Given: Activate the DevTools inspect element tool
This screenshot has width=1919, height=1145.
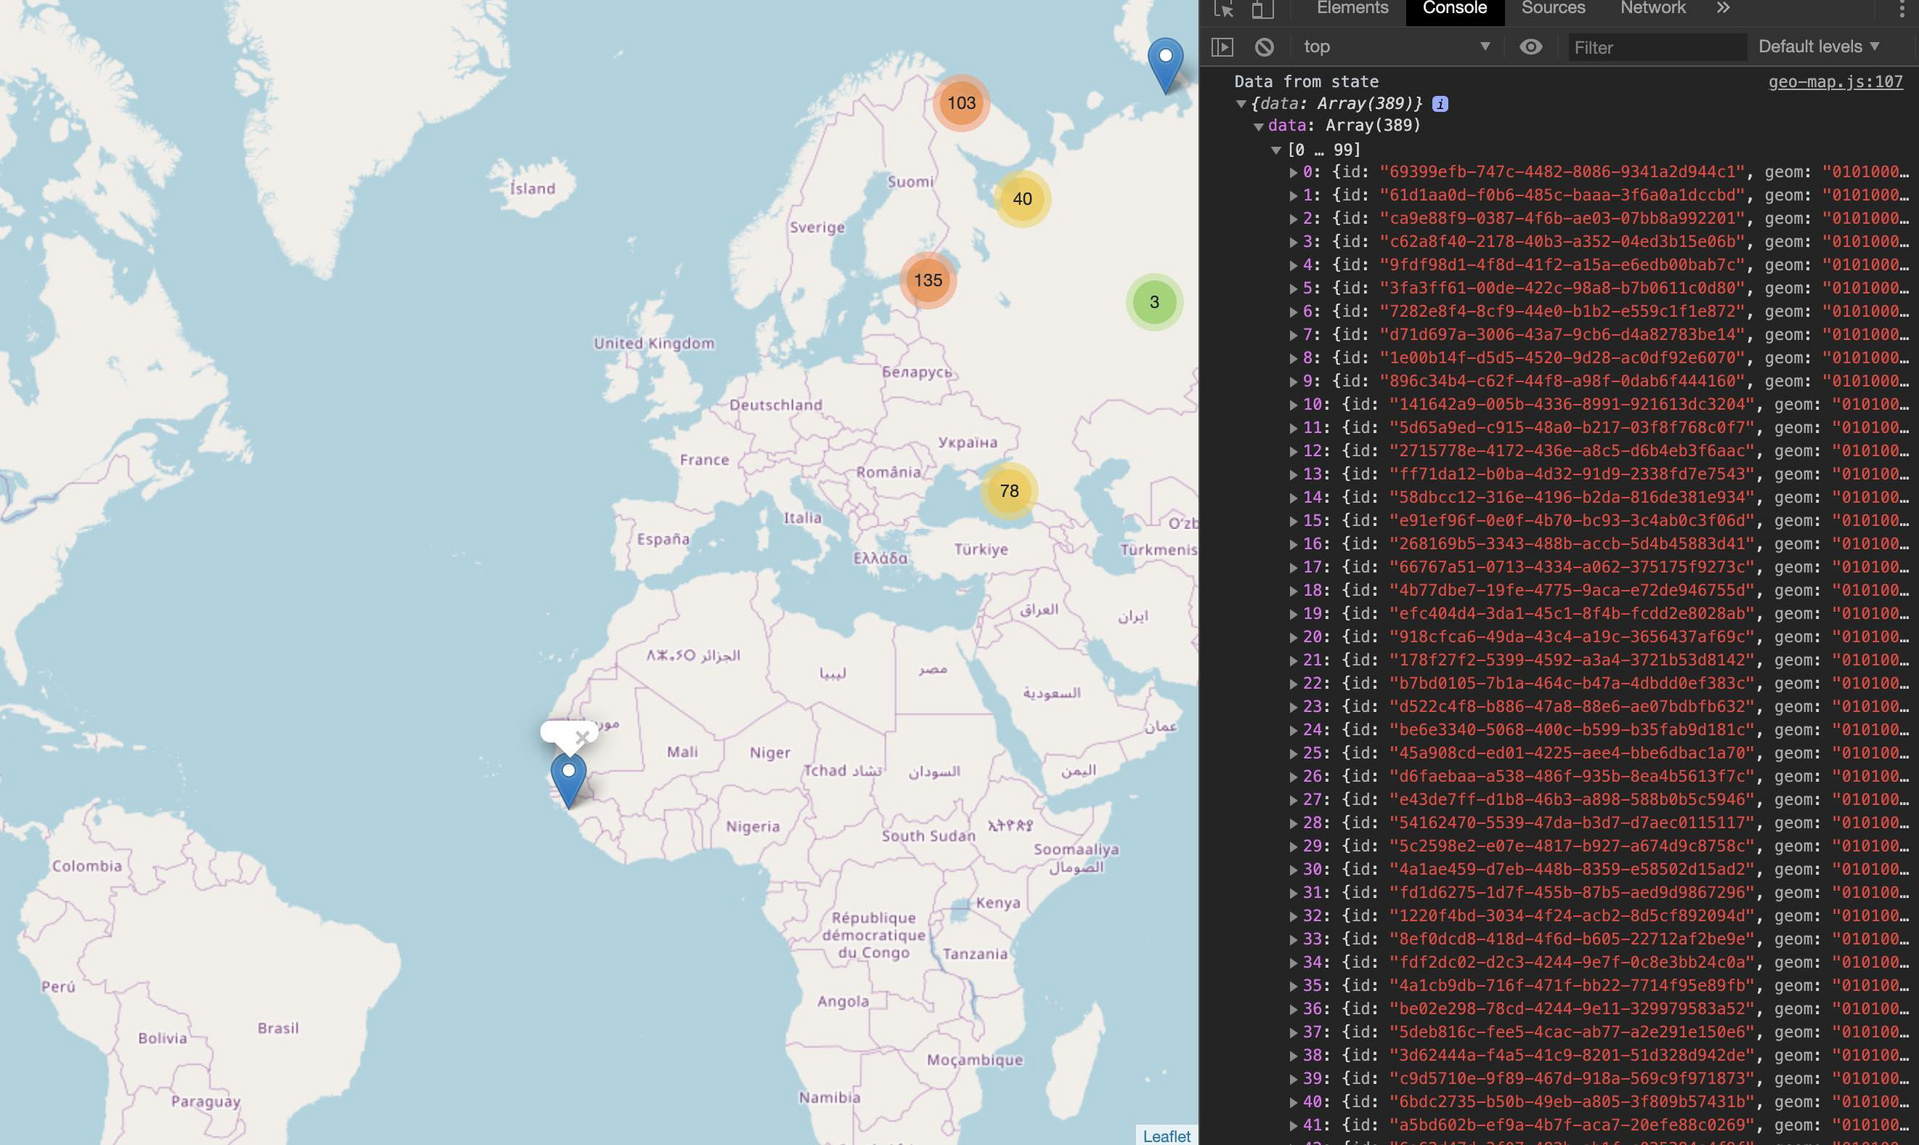Looking at the screenshot, I should 1224,9.
